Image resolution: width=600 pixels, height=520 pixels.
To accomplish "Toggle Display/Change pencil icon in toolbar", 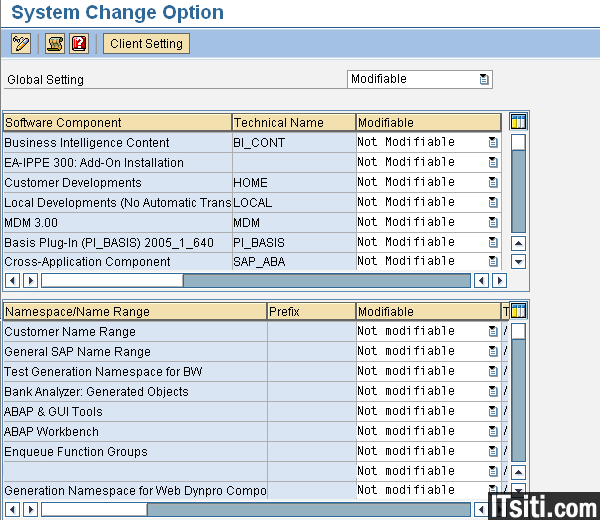I will (x=21, y=44).
